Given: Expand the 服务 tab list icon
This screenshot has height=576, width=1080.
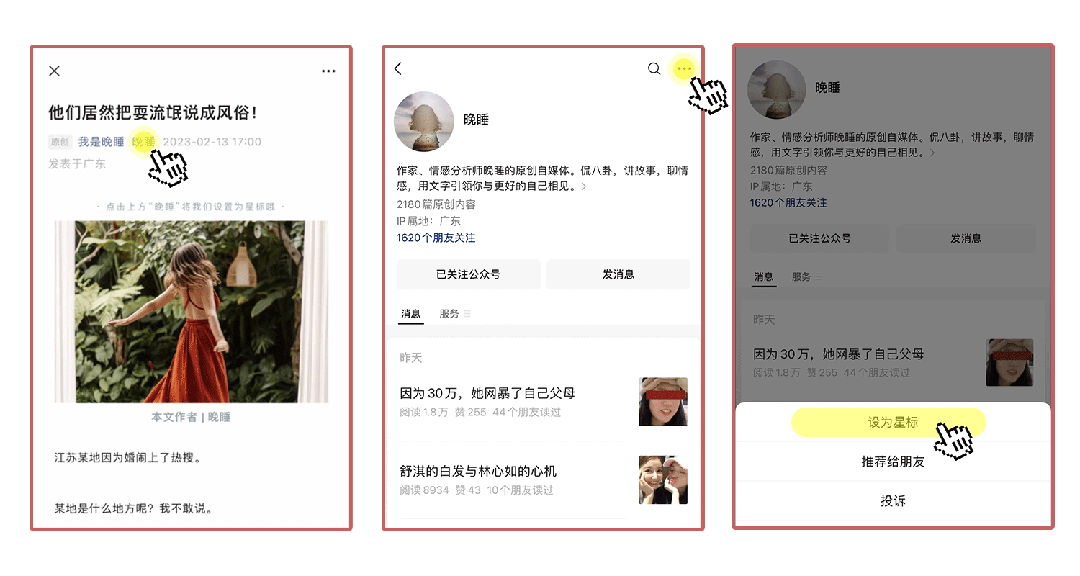Looking at the screenshot, I should [x=467, y=313].
